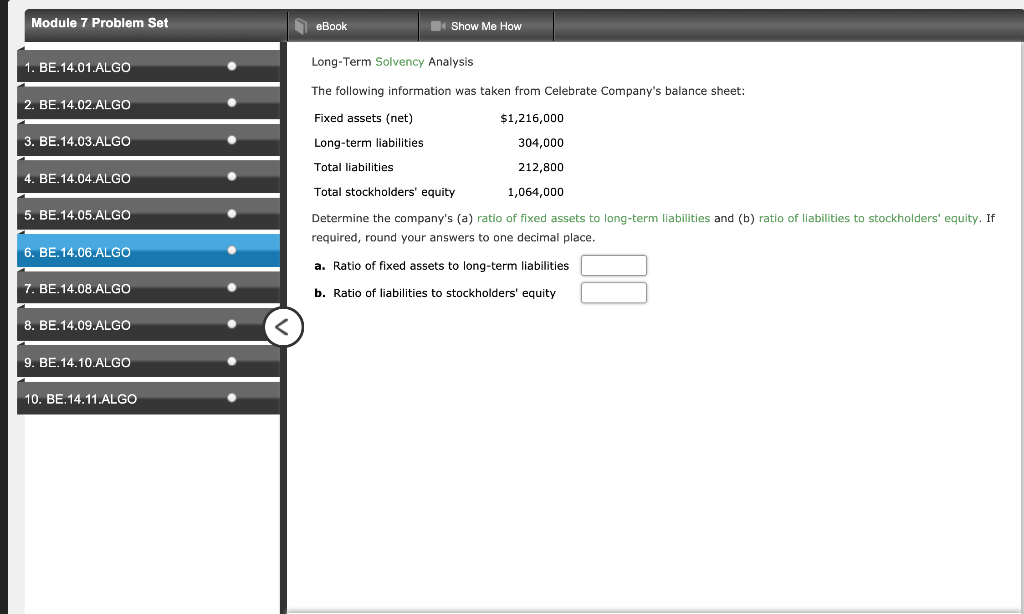
Task: Toggle the completion dot on BE.14.10.ALGO
Action: (x=232, y=362)
